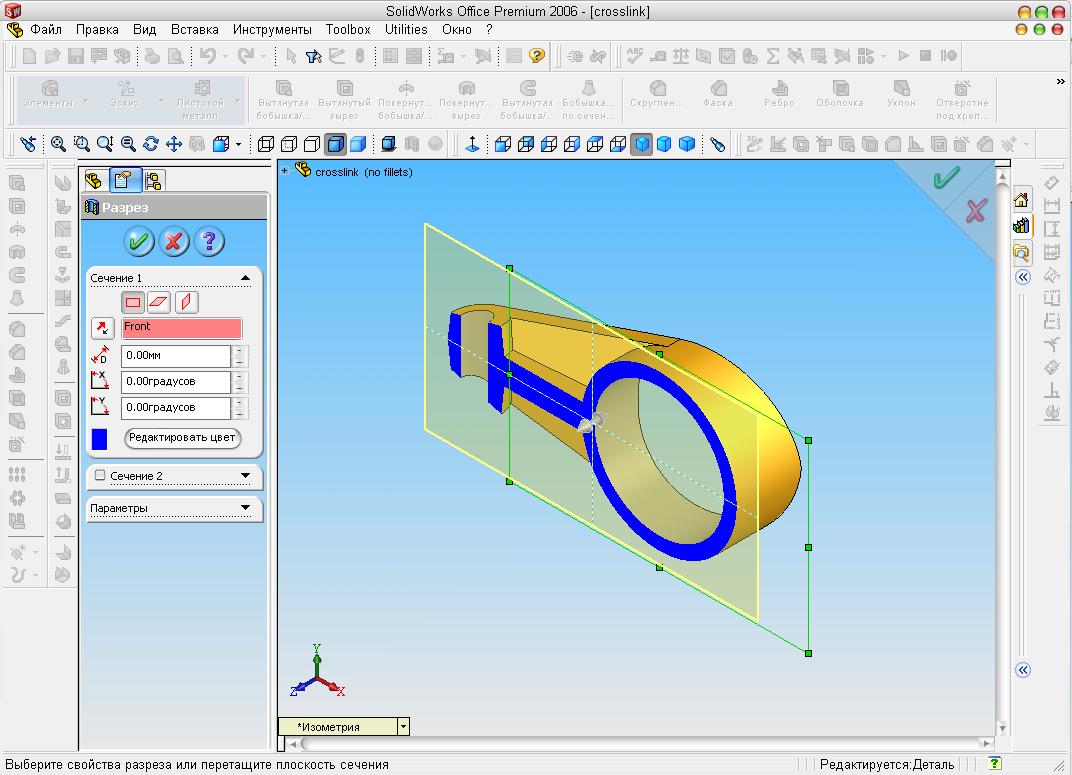
Task: Select Hidden Lines Removed display icon
Action: click(312, 144)
